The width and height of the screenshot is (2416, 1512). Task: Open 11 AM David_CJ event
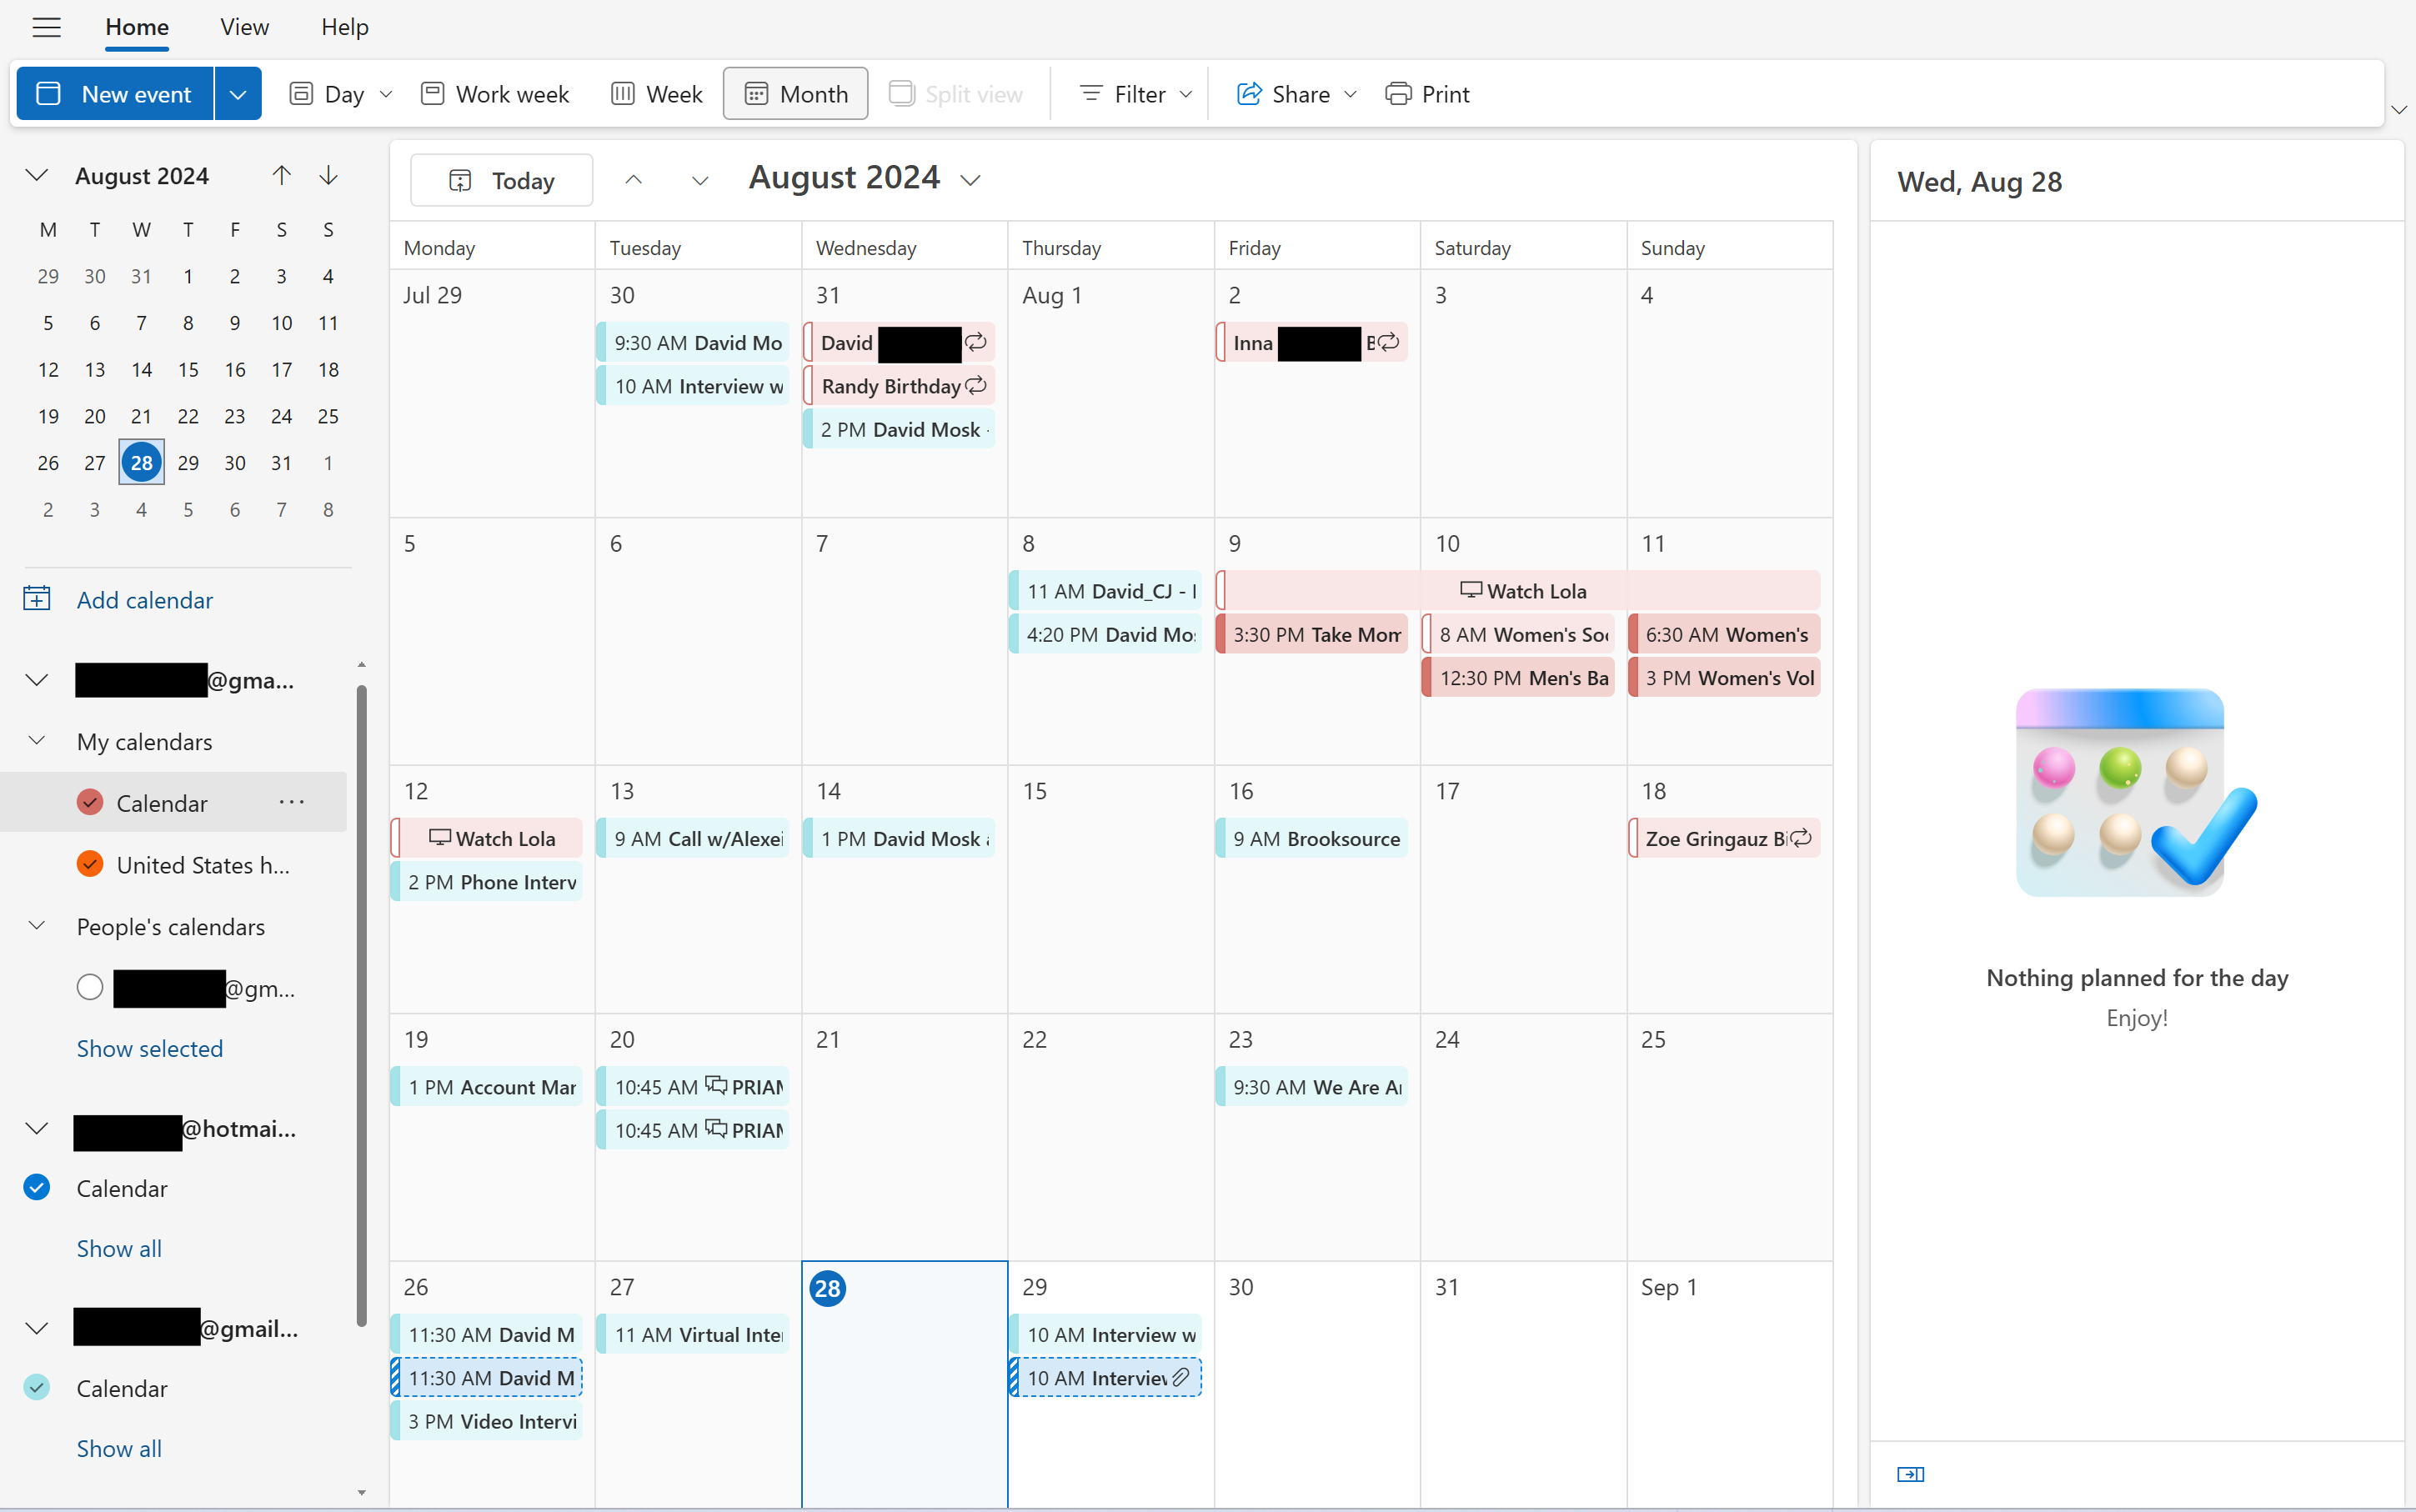click(x=1106, y=591)
